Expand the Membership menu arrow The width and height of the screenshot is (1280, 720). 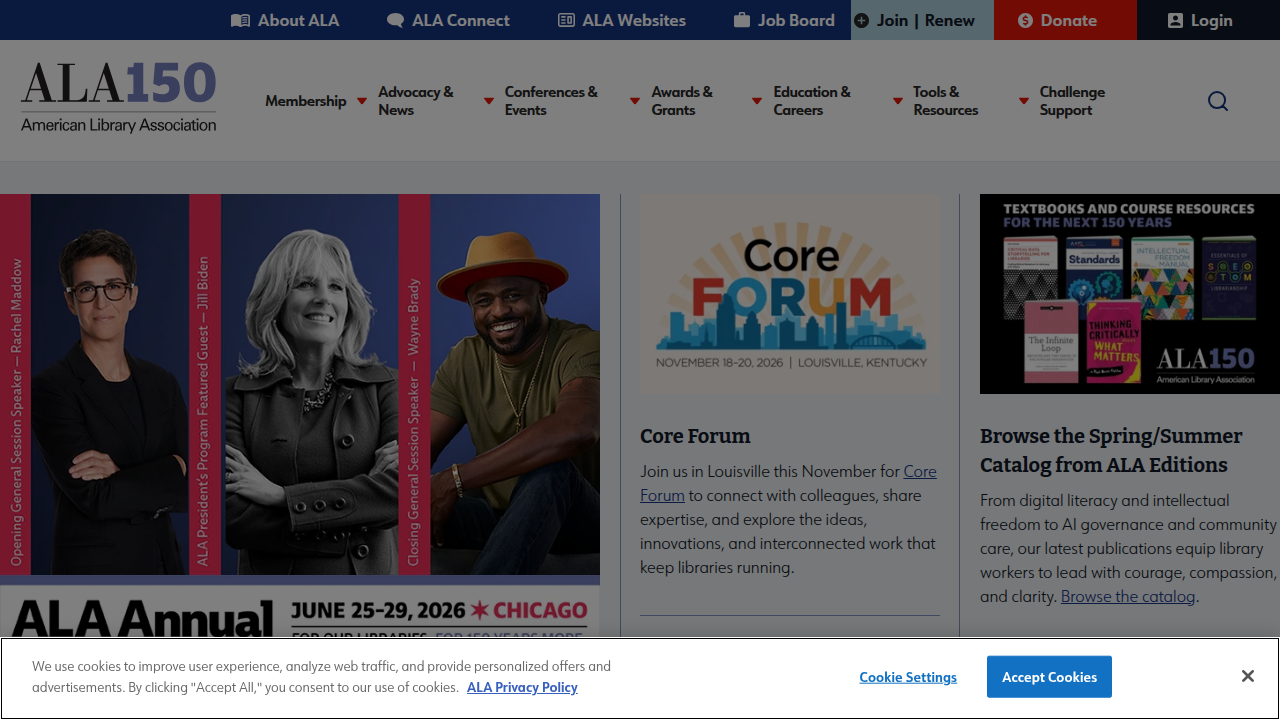362,101
